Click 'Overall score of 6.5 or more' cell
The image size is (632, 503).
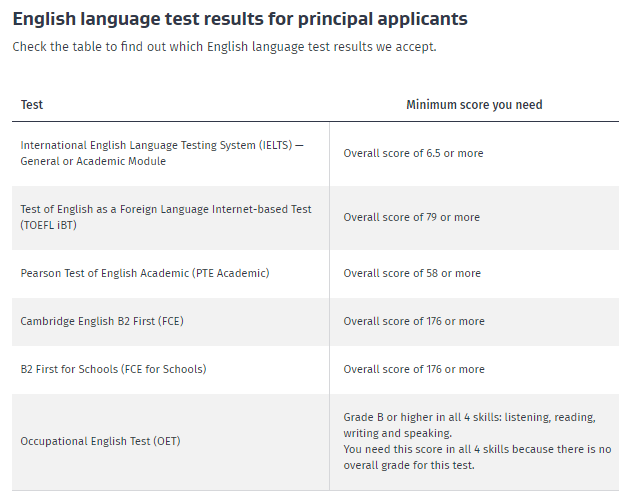pos(474,153)
